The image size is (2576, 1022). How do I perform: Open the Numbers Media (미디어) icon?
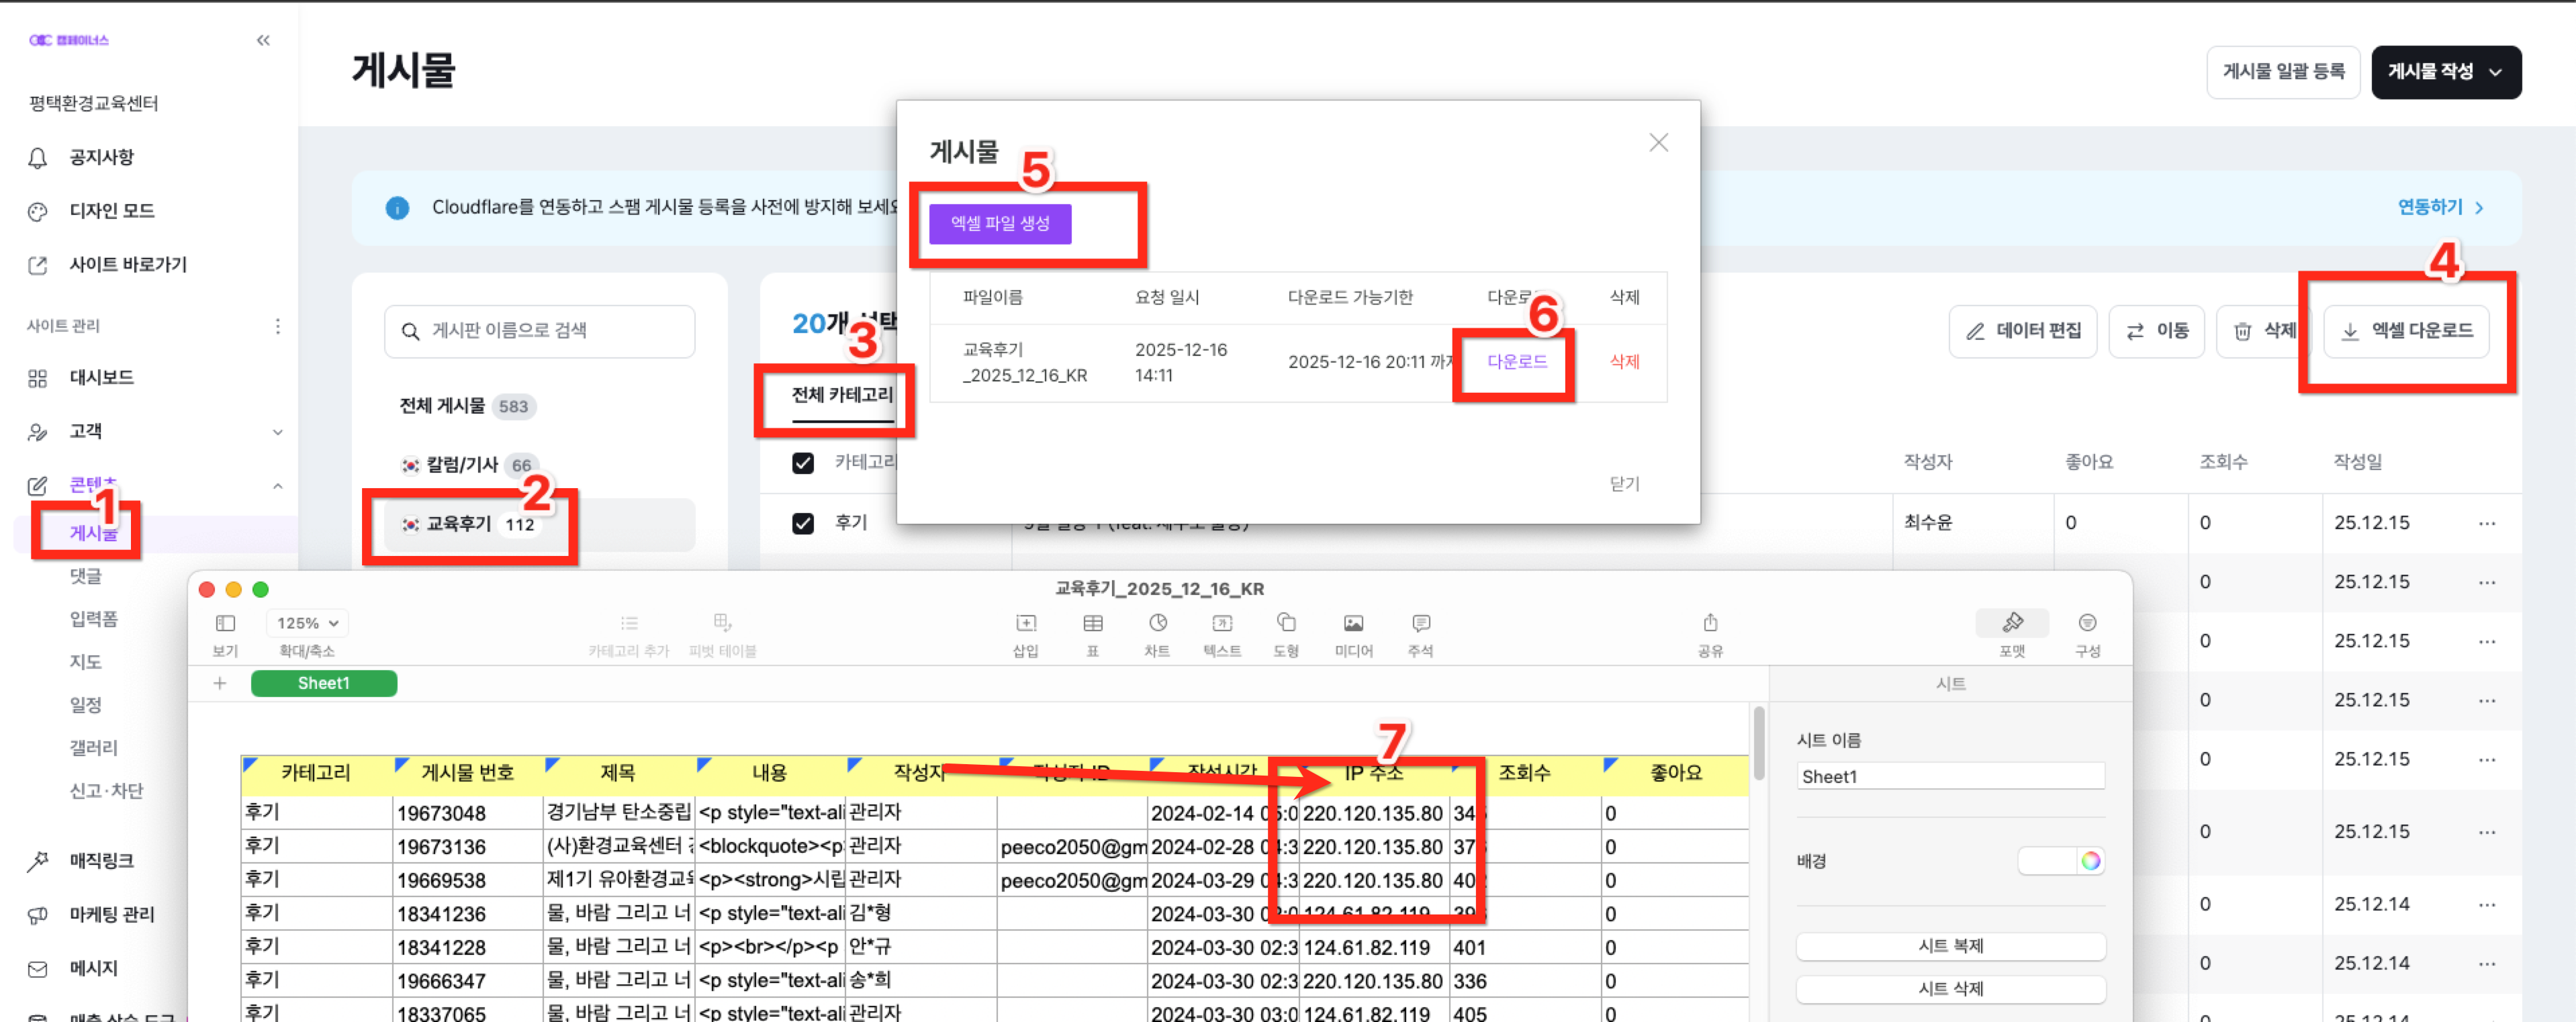[x=1352, y=623]
